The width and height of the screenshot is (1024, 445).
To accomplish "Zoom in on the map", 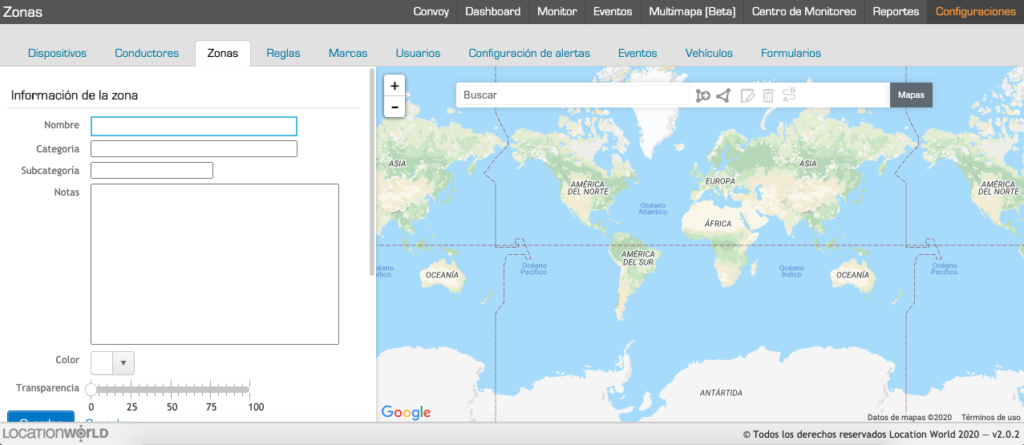I will [x=395, y=86].
